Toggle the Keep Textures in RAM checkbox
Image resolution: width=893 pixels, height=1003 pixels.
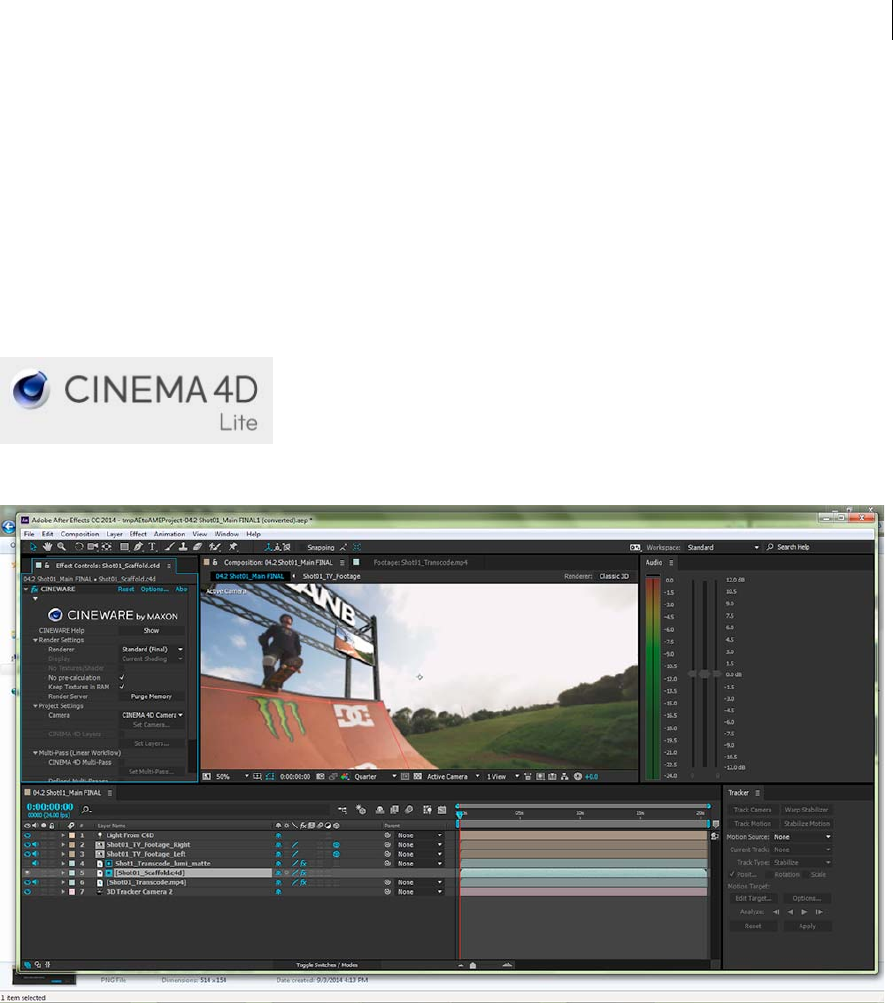(122, 686)
